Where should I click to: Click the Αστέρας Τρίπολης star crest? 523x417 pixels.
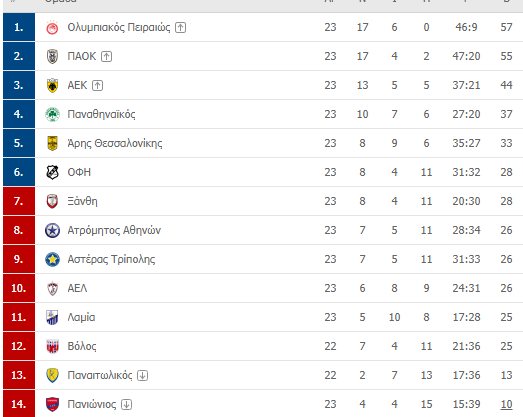pyautogui.click(x=52, y=260)
